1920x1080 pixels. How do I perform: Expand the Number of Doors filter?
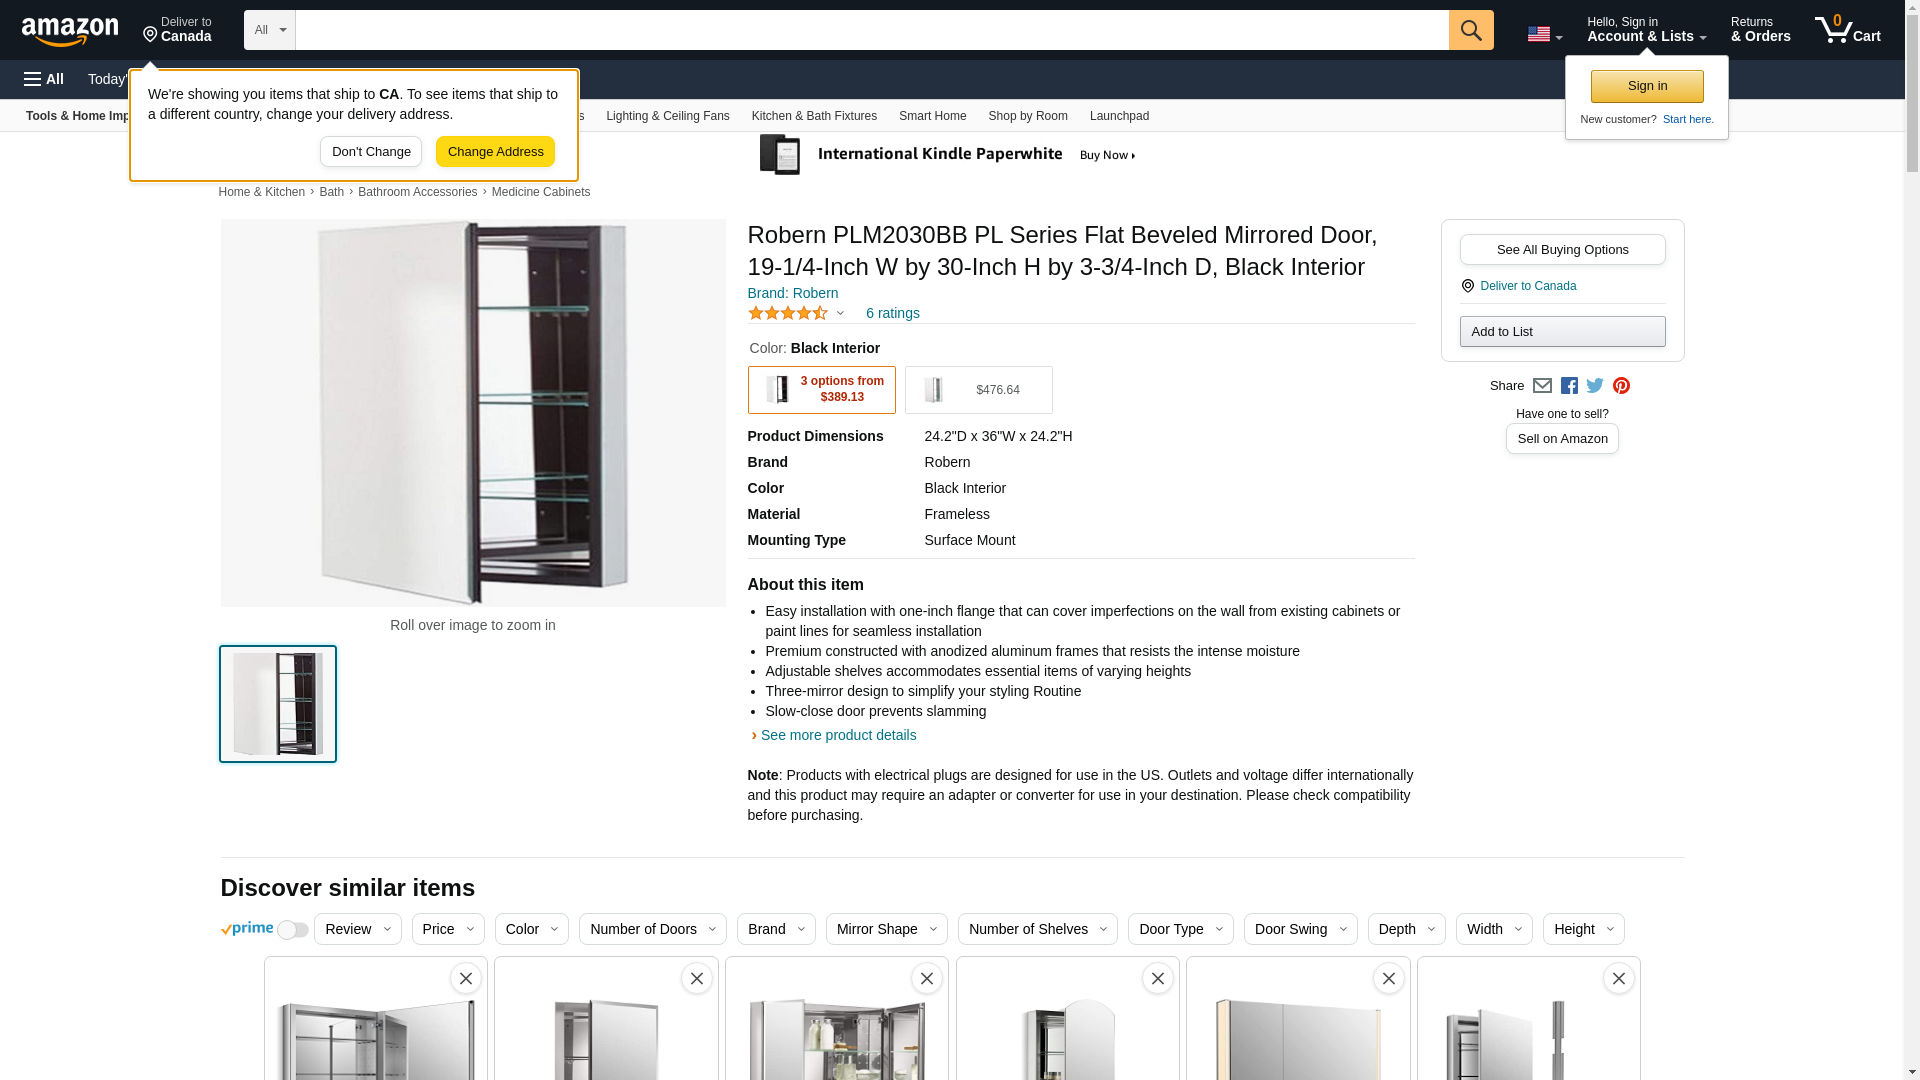pyautogui.click(x=653, y=929)
